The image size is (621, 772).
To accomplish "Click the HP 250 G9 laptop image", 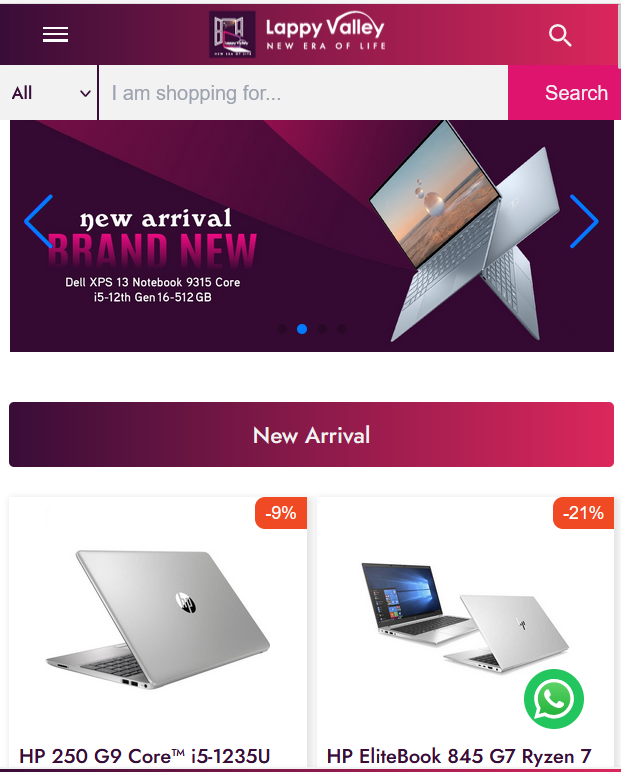I will point(158,619).
